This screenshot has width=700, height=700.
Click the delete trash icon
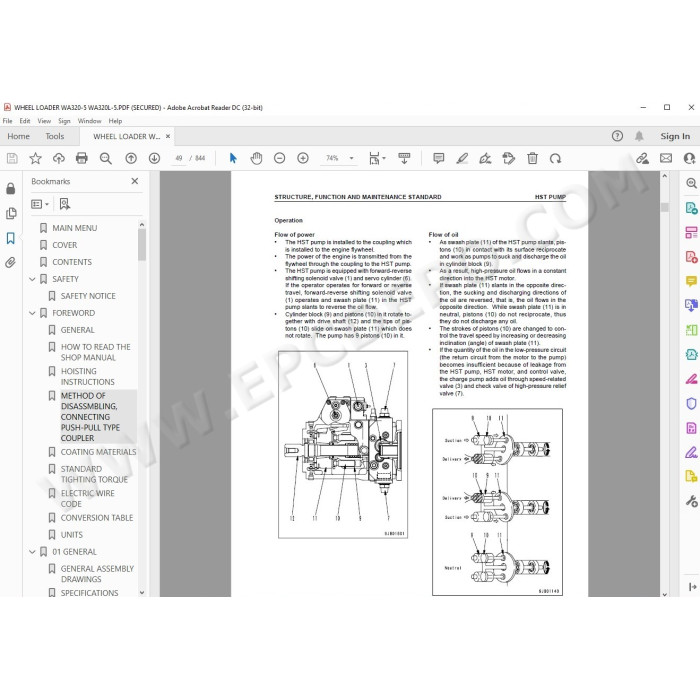(532, 158)
